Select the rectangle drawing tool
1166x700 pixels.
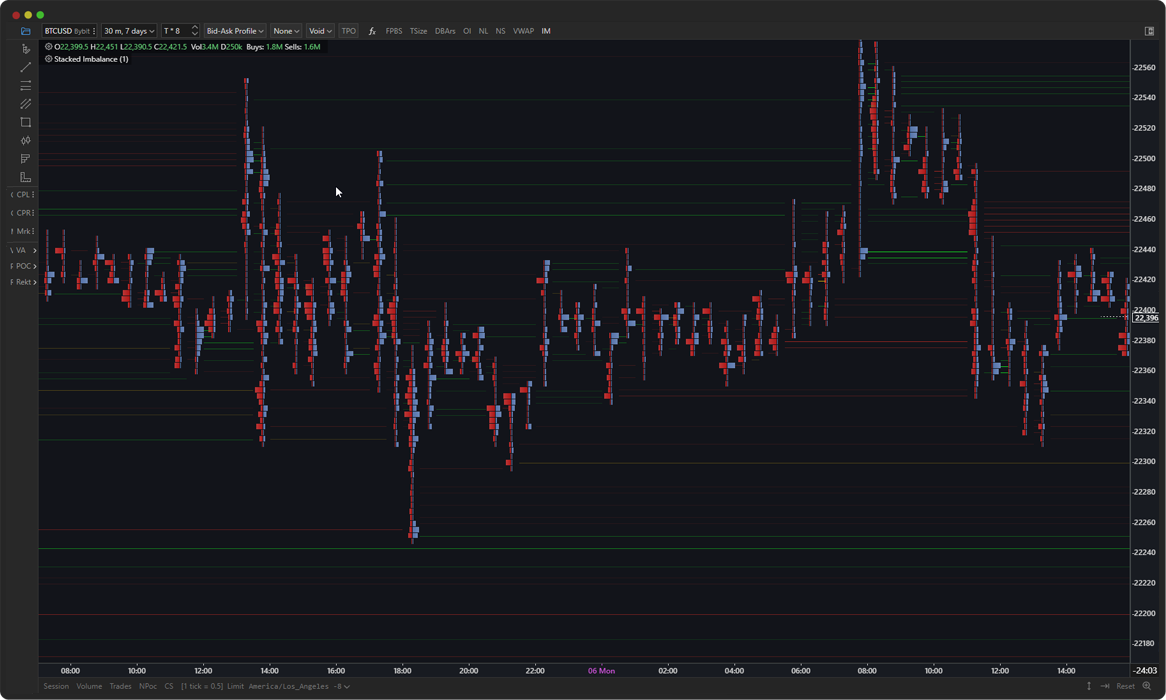coord(25,122)
